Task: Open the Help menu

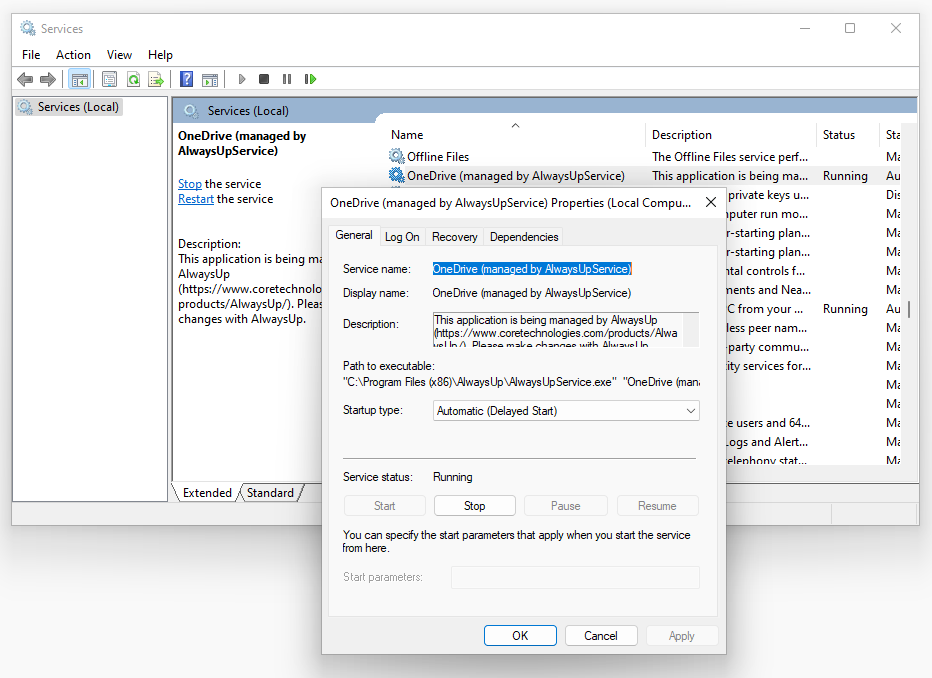Action: click(160, 55)
